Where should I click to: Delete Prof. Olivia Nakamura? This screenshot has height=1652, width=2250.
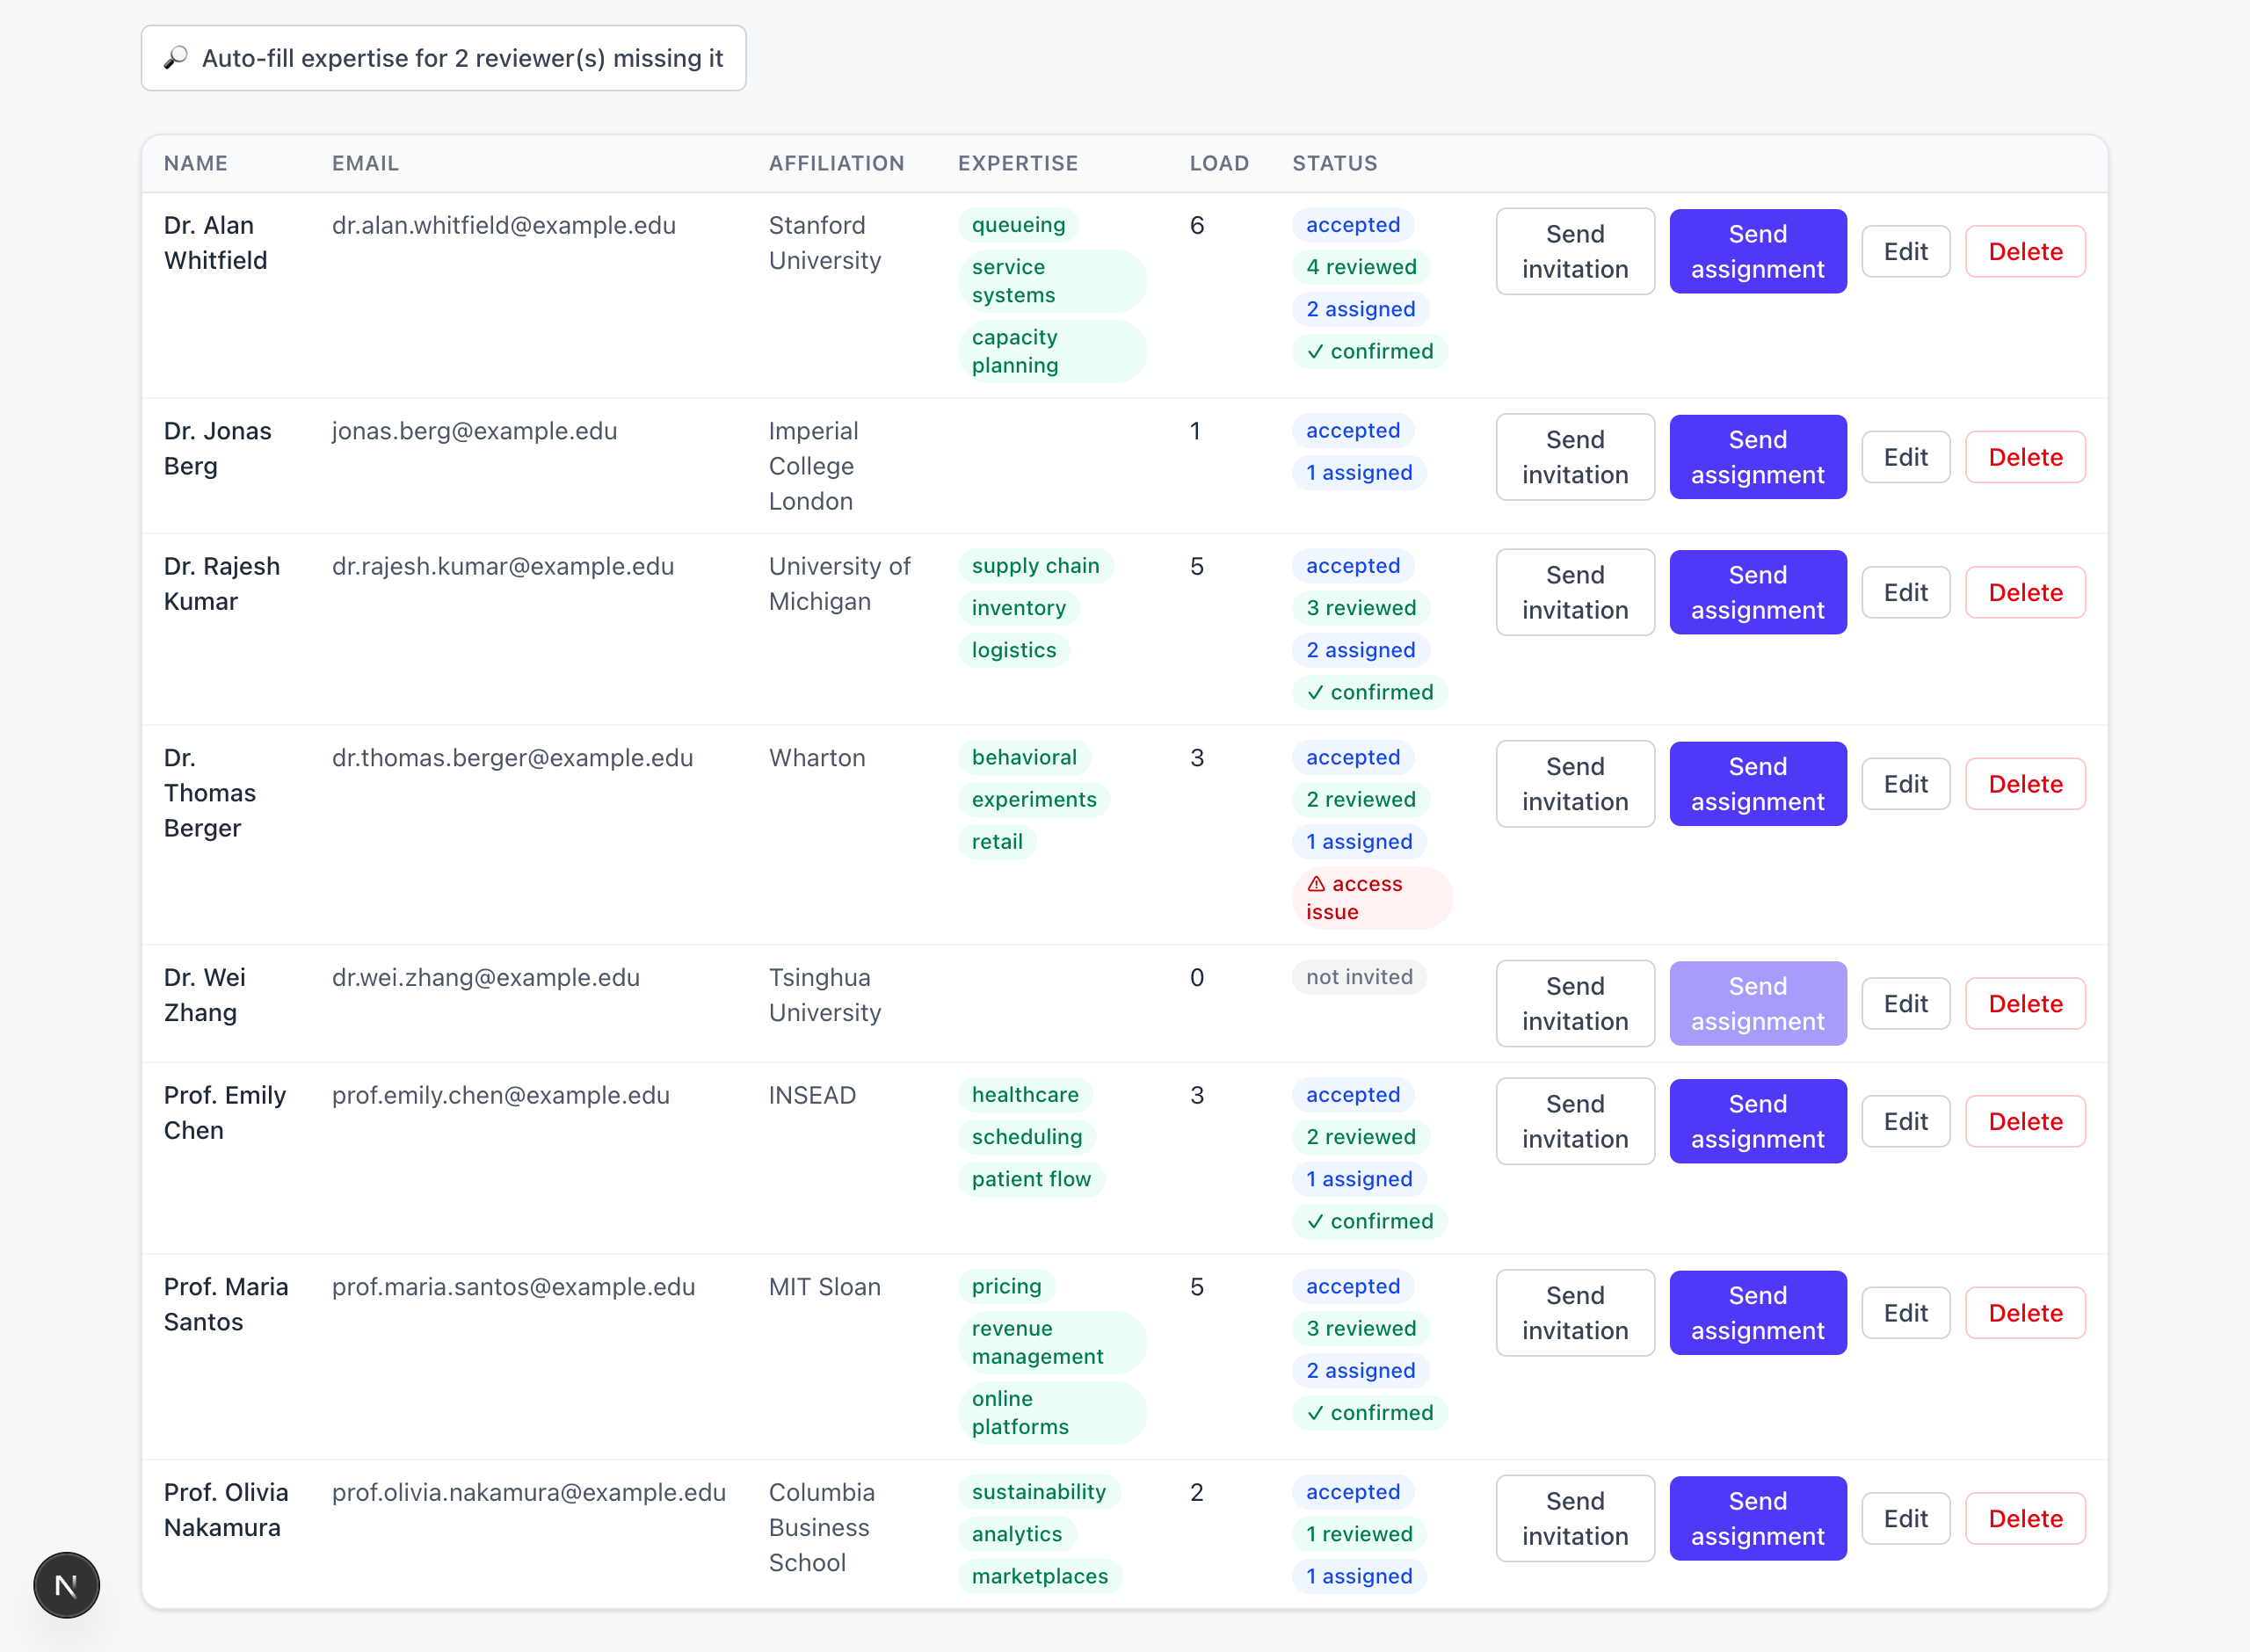(x=2024, y=1518)
